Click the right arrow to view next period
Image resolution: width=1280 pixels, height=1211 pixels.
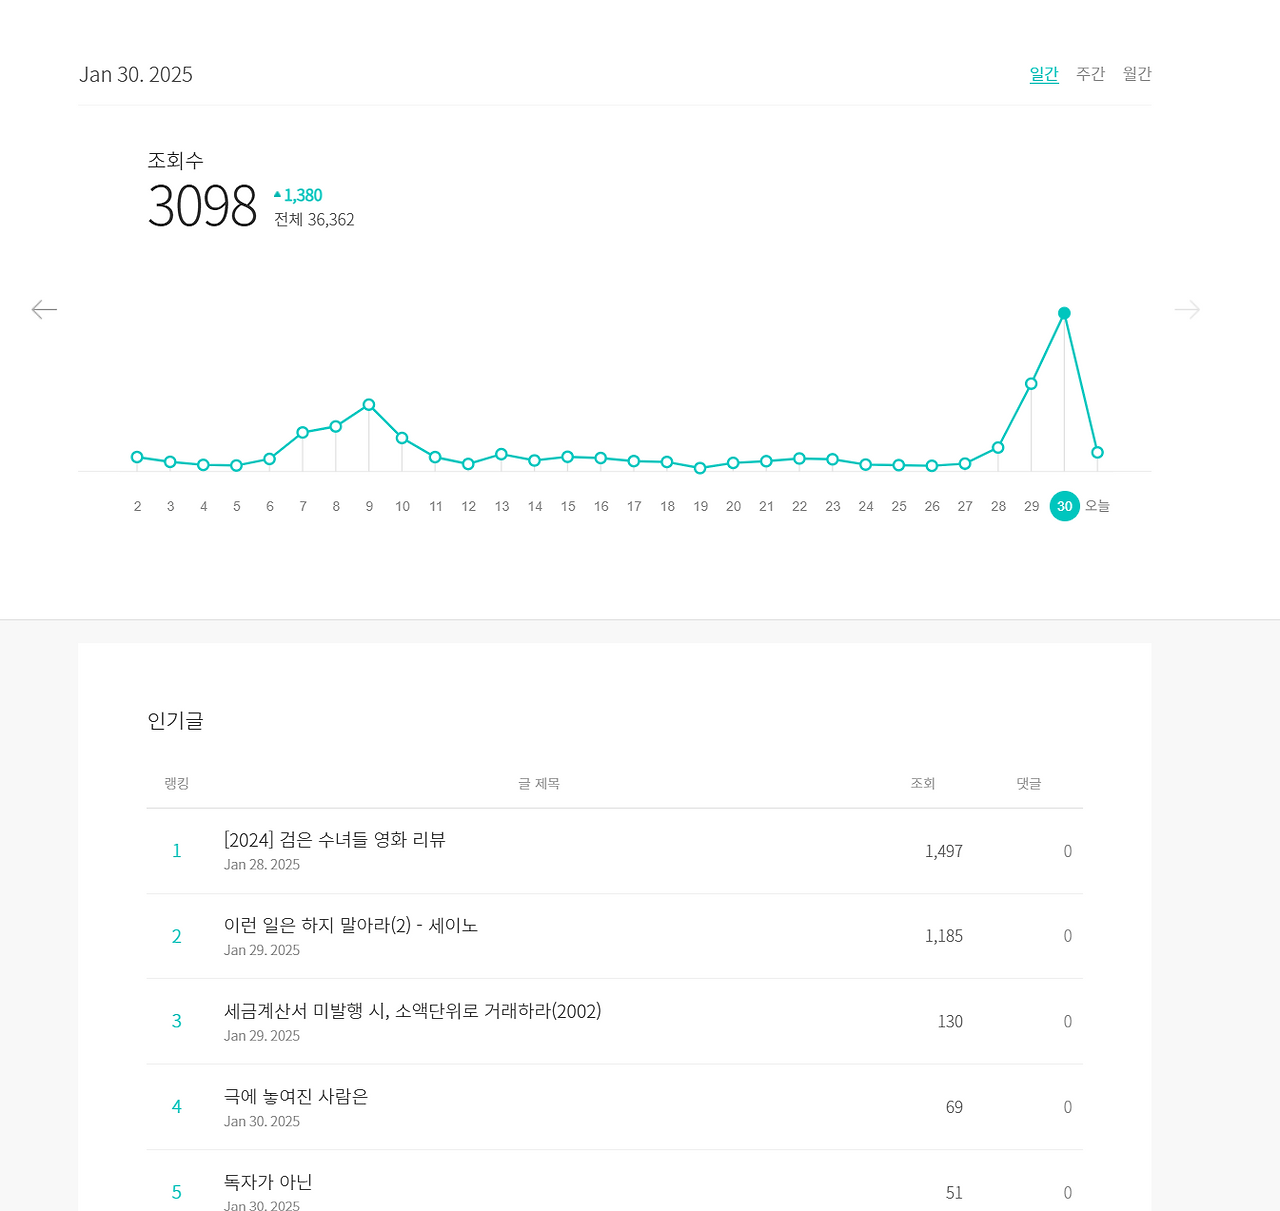1187,309
